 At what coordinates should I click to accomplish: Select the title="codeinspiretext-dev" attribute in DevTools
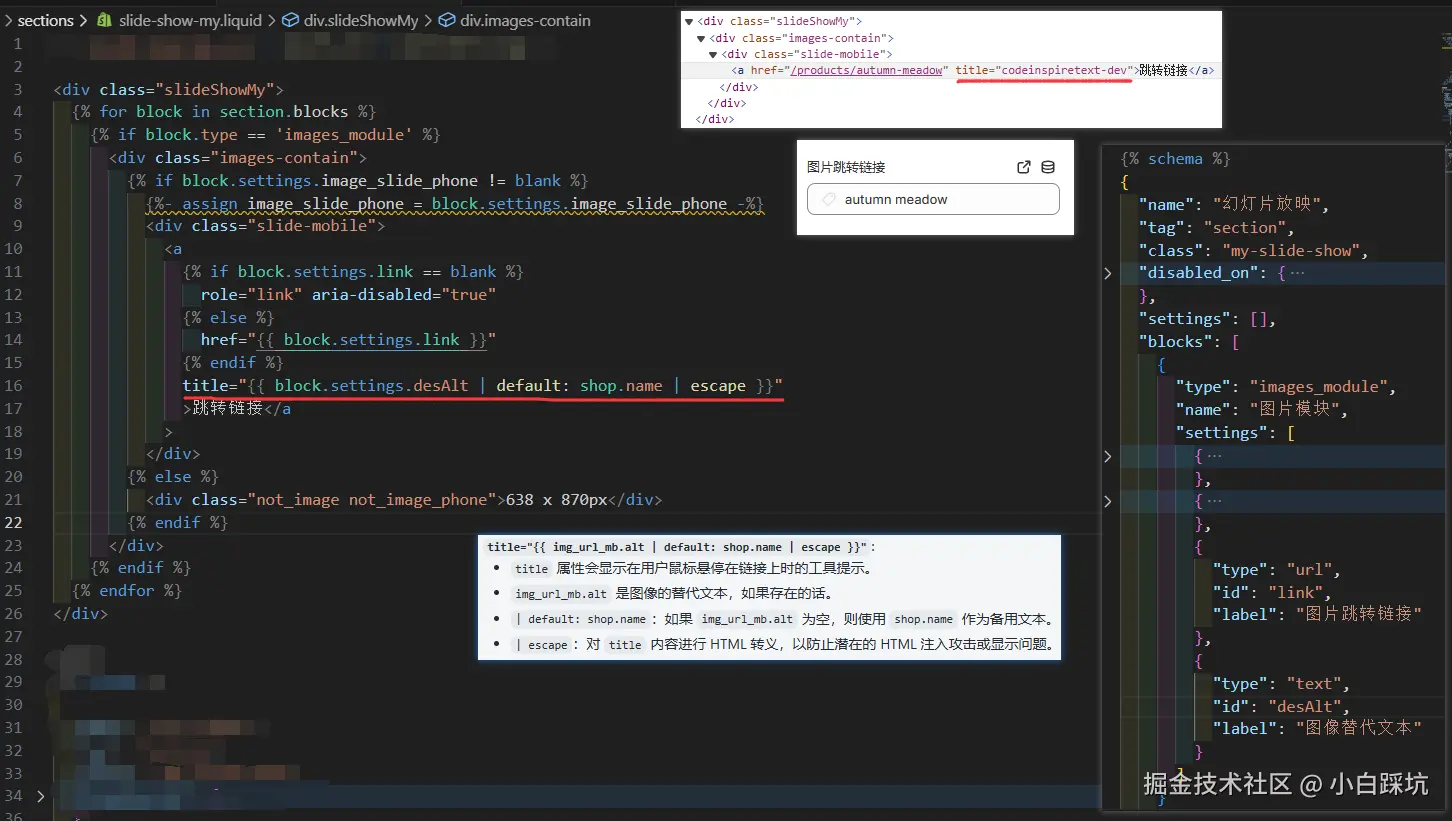pos(1043,70)
